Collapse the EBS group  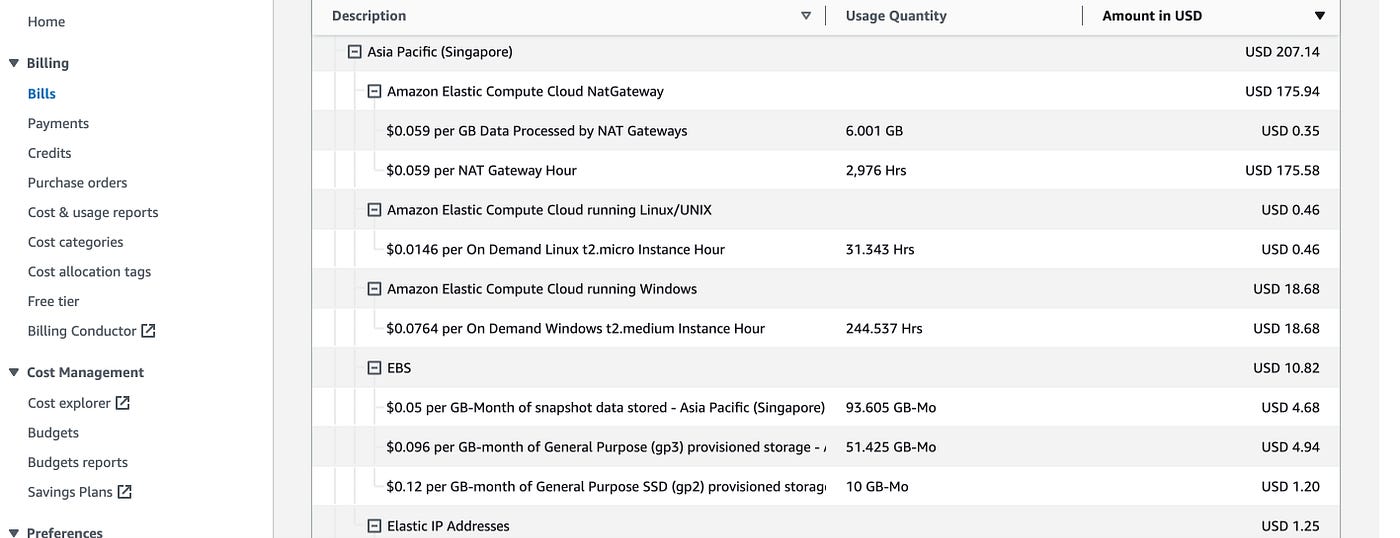pyautogui.click(x=374, y=368)
